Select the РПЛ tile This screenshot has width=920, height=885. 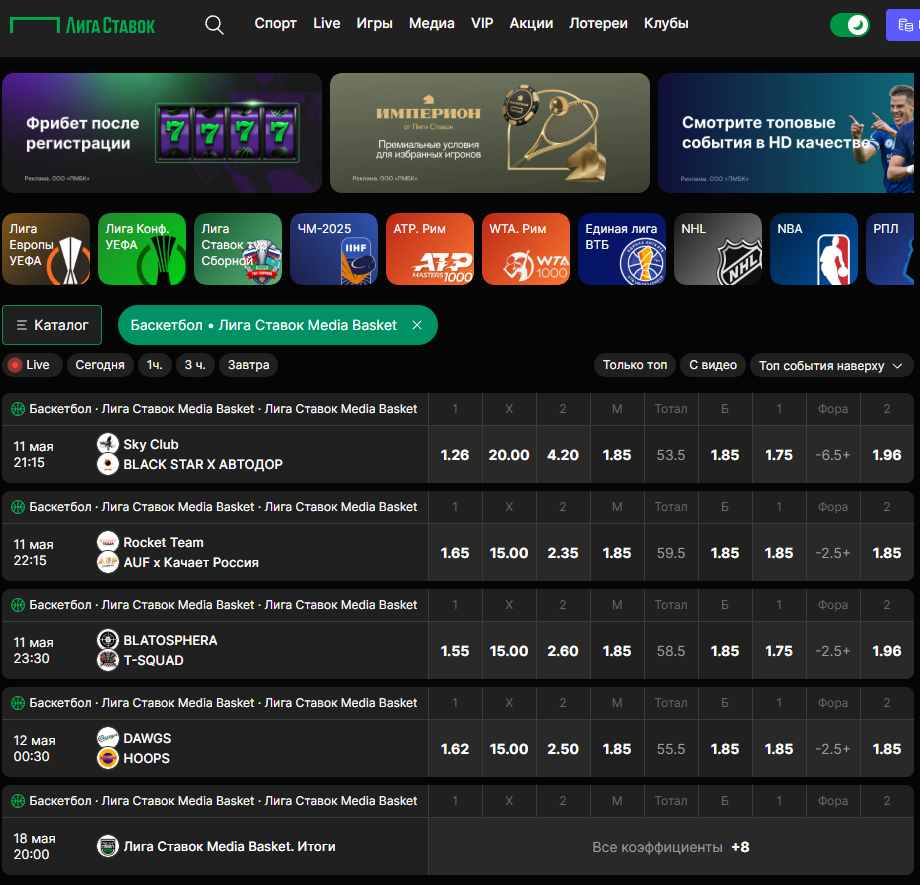pos(890,249)
